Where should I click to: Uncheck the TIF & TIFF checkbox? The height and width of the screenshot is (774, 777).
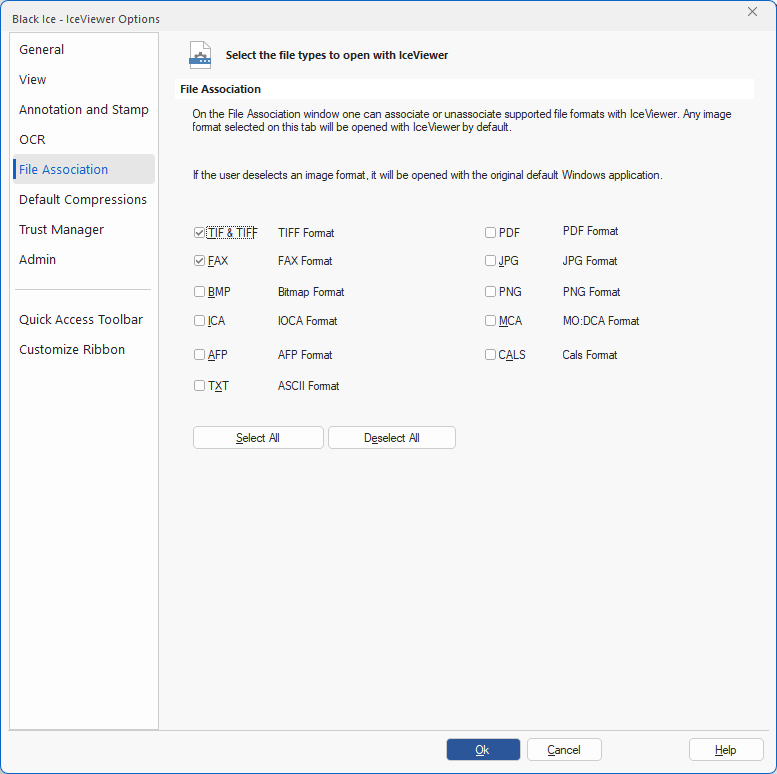coord(199,232)
